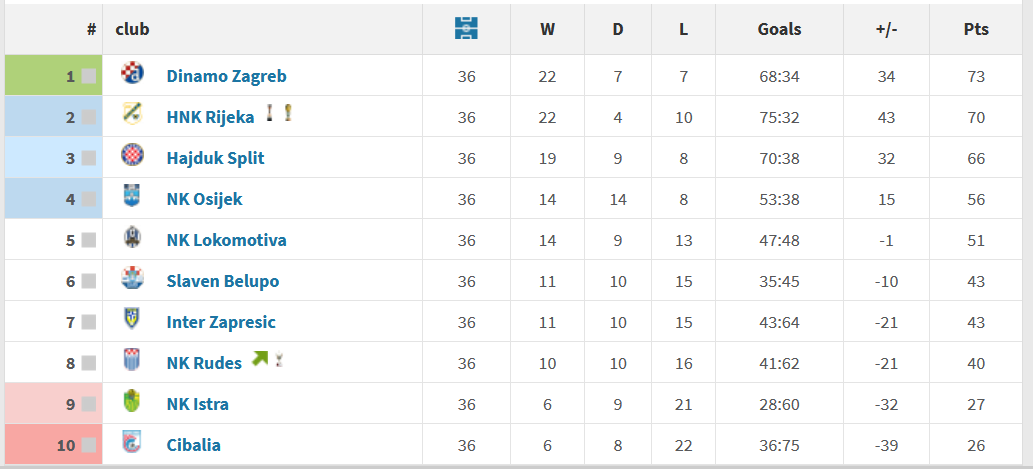Tick the grey box in Cibalia's row
Screen dimensions: 1033x469
(88, 445)
